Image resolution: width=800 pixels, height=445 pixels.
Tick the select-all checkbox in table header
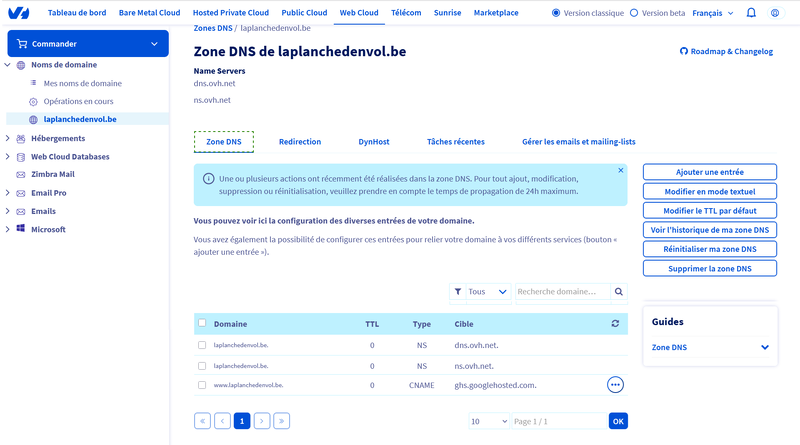202,323
